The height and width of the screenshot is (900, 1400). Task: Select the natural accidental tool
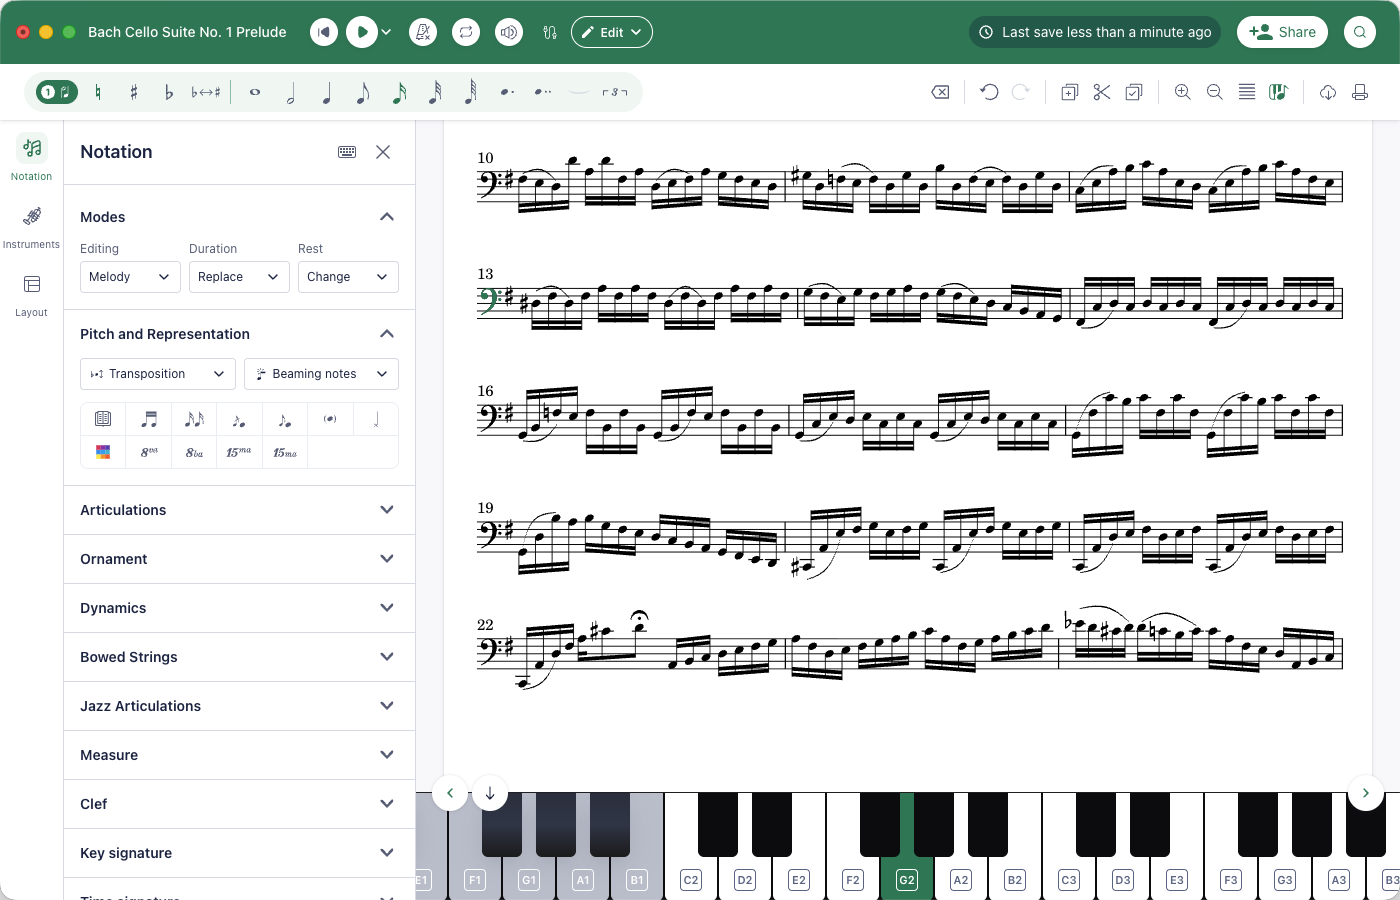pos(98,92)
